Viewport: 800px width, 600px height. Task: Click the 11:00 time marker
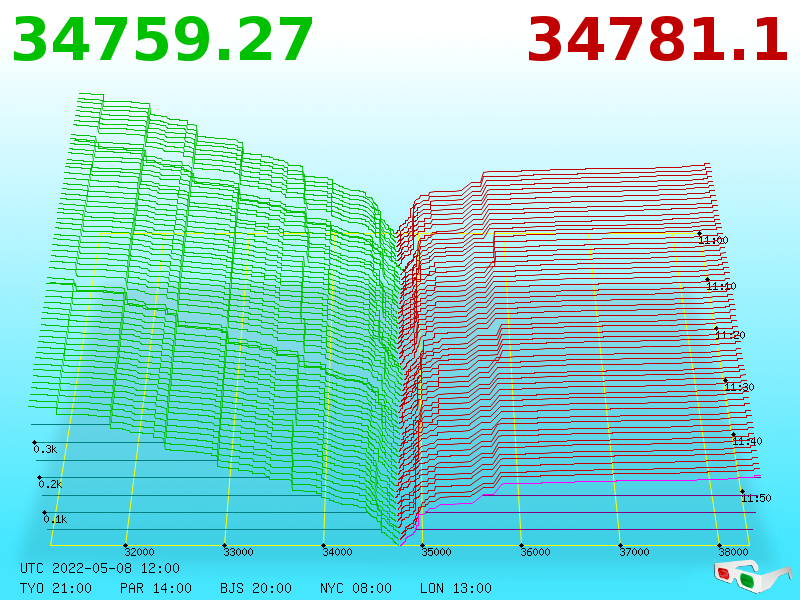tap(713, 240)
